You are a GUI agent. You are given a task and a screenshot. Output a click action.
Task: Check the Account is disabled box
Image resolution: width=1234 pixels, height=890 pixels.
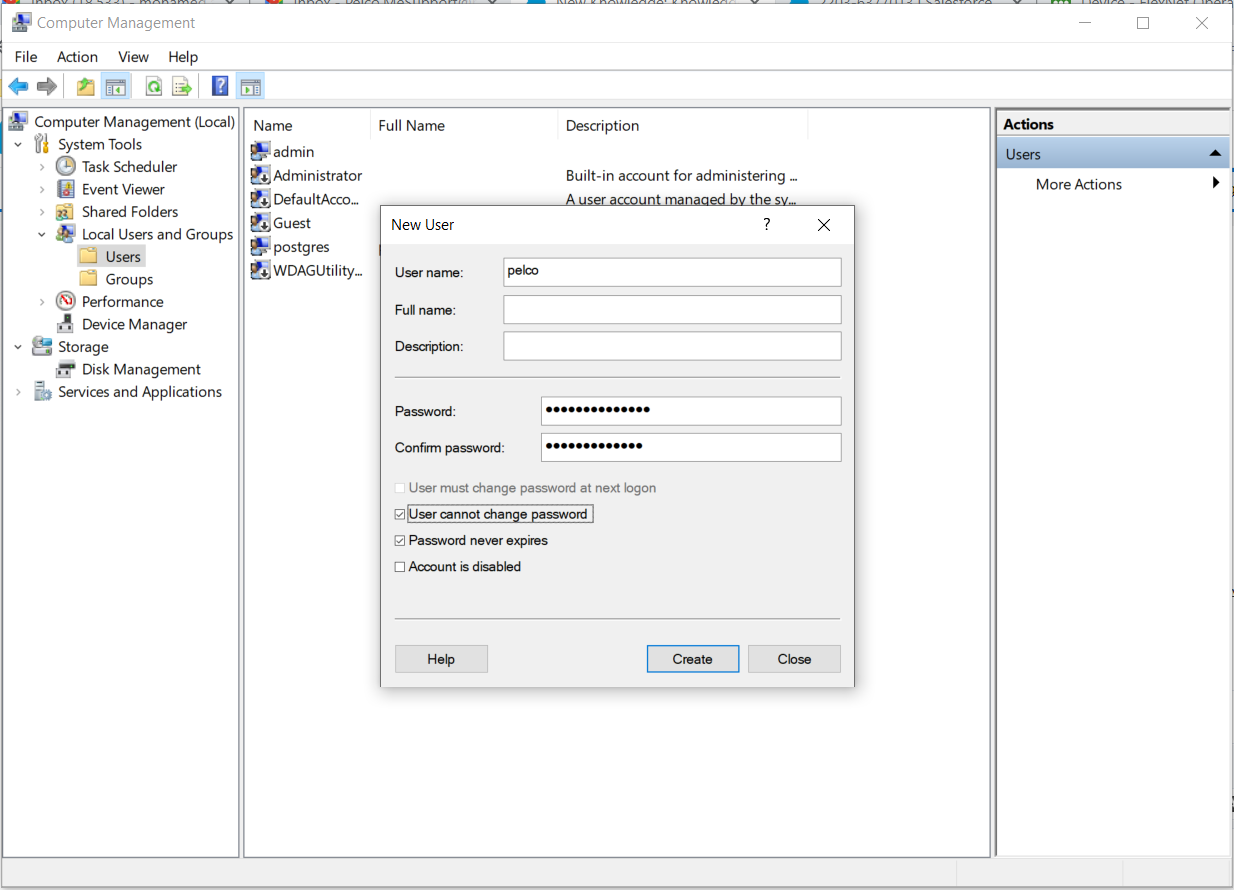click(x=400, y=567)
